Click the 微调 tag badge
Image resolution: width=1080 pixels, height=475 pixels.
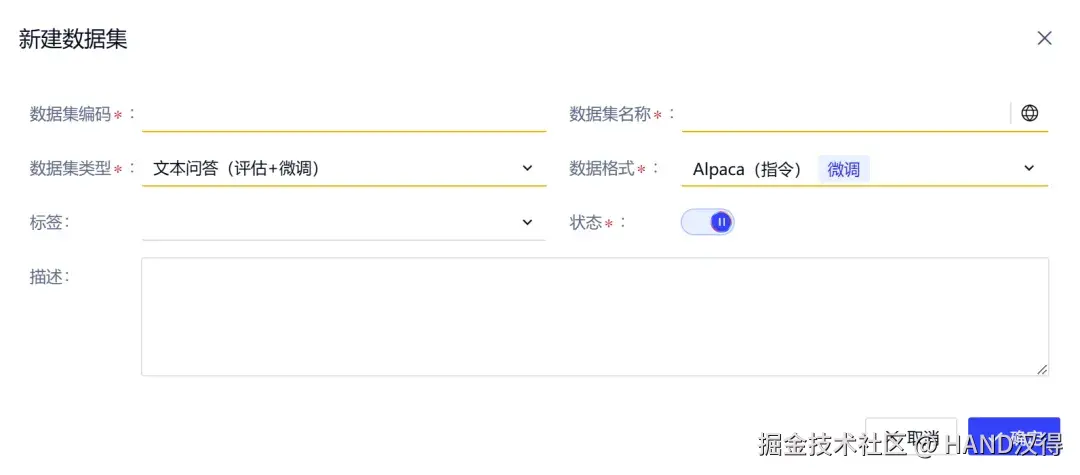pos(844,169)
